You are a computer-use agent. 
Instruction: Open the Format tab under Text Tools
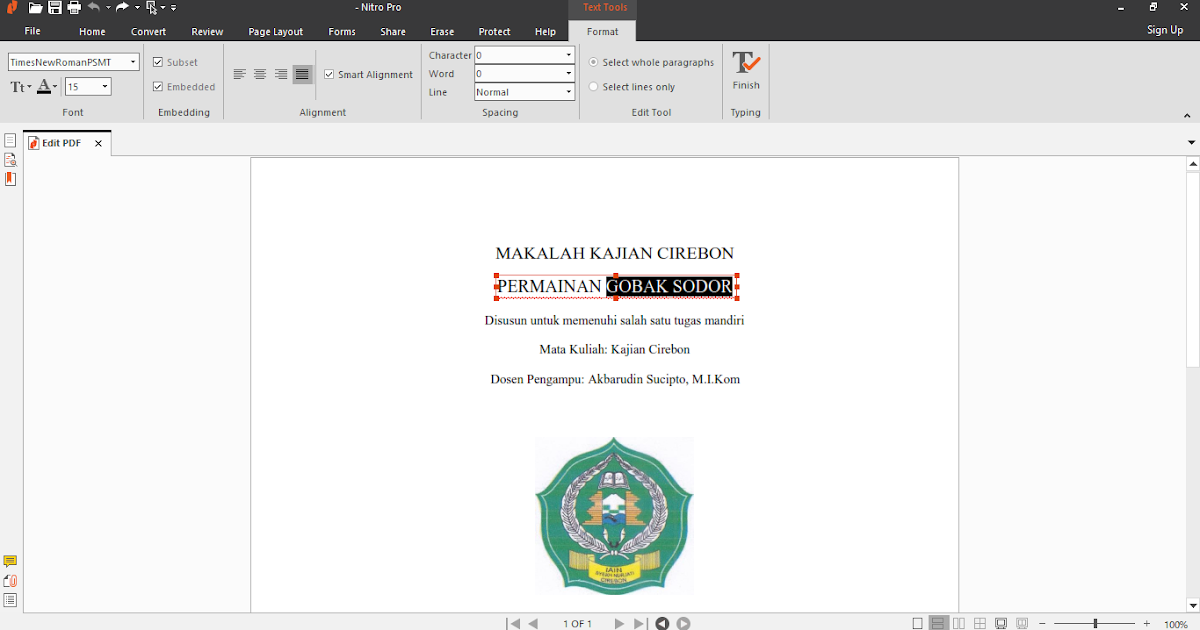pyautogui.click(x=603, y=31)
